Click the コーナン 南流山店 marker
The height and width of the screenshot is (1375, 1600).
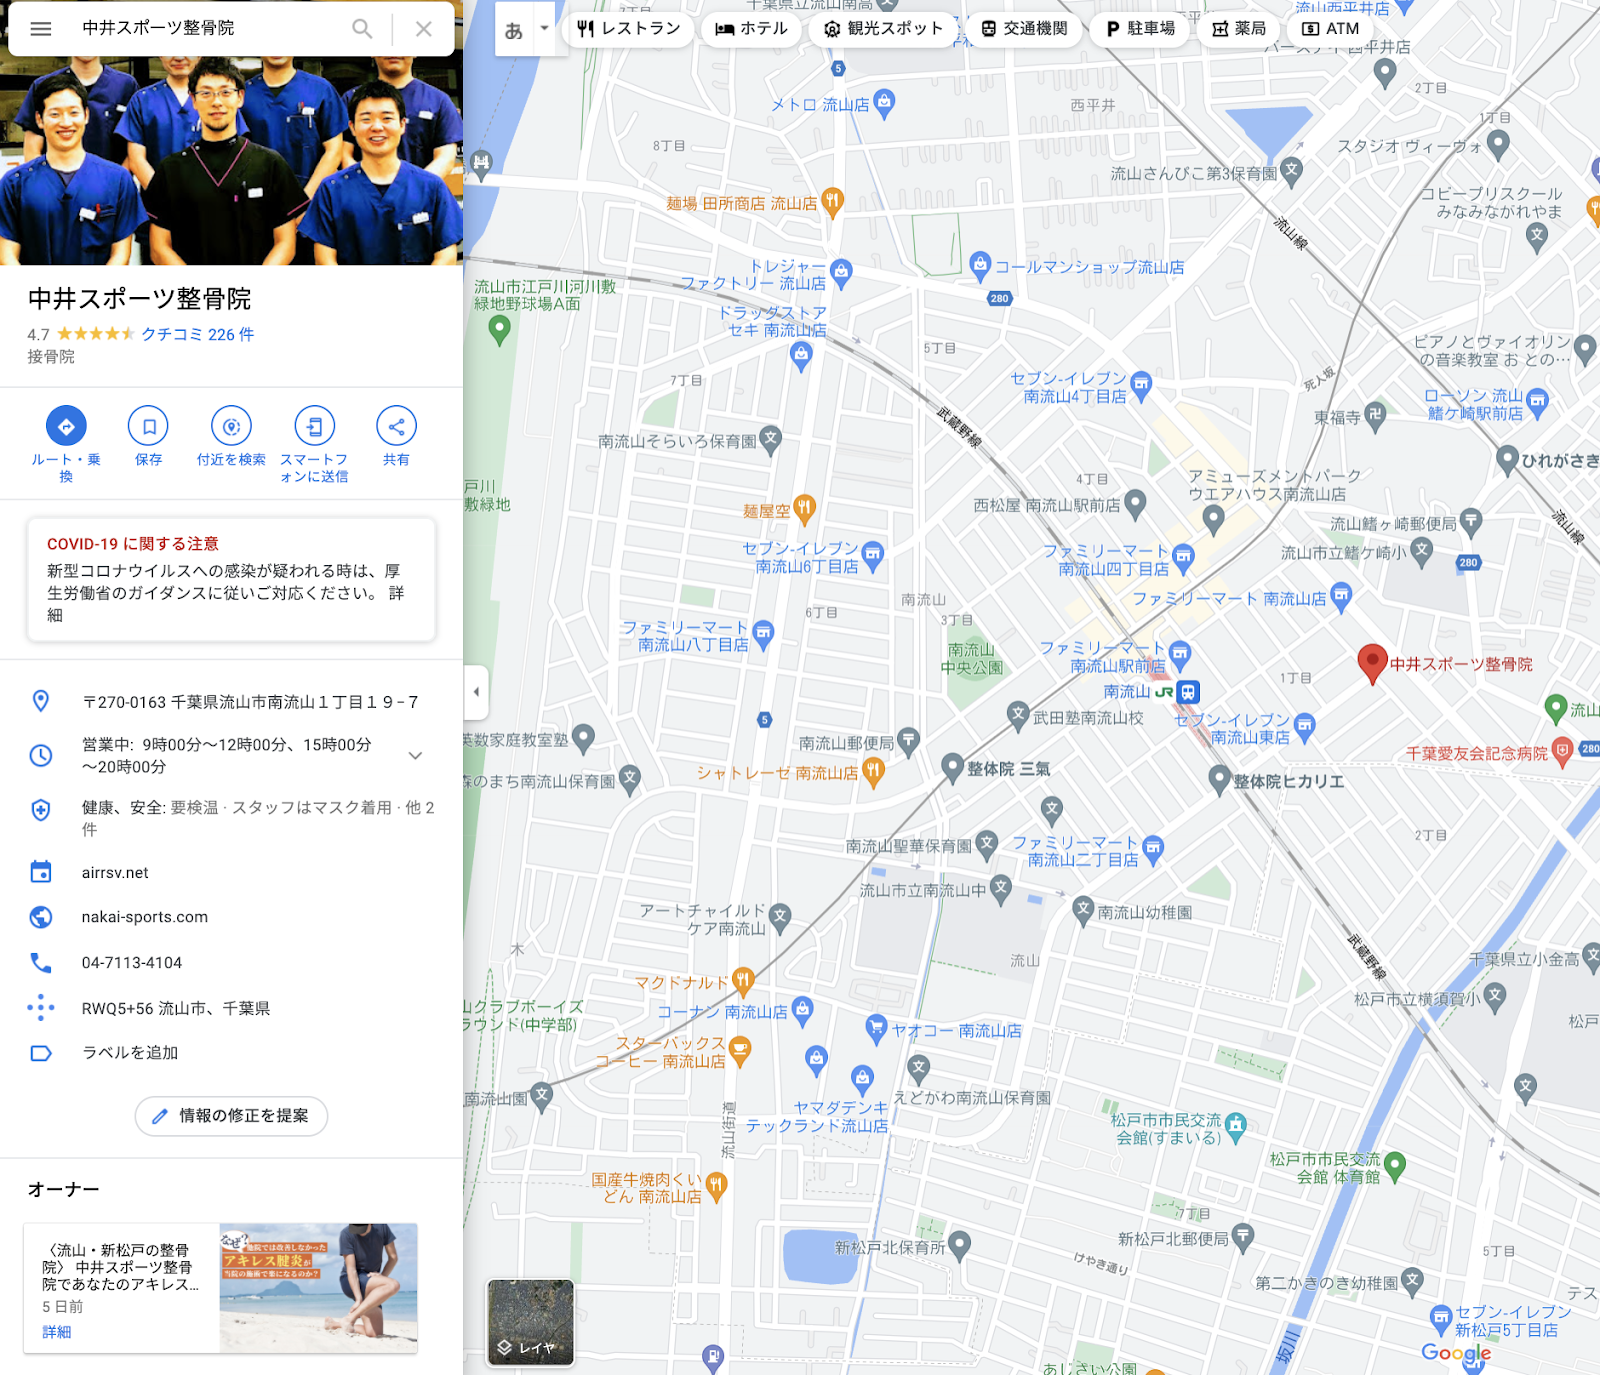coord(802,1011)
